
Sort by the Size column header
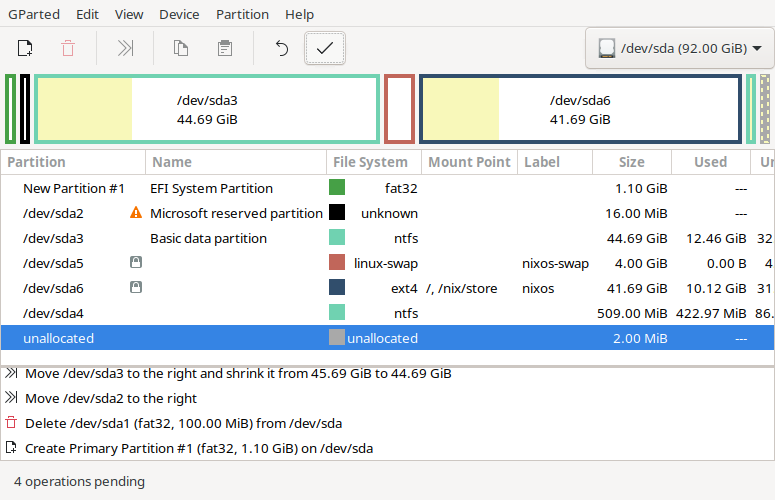pos(631,162)
